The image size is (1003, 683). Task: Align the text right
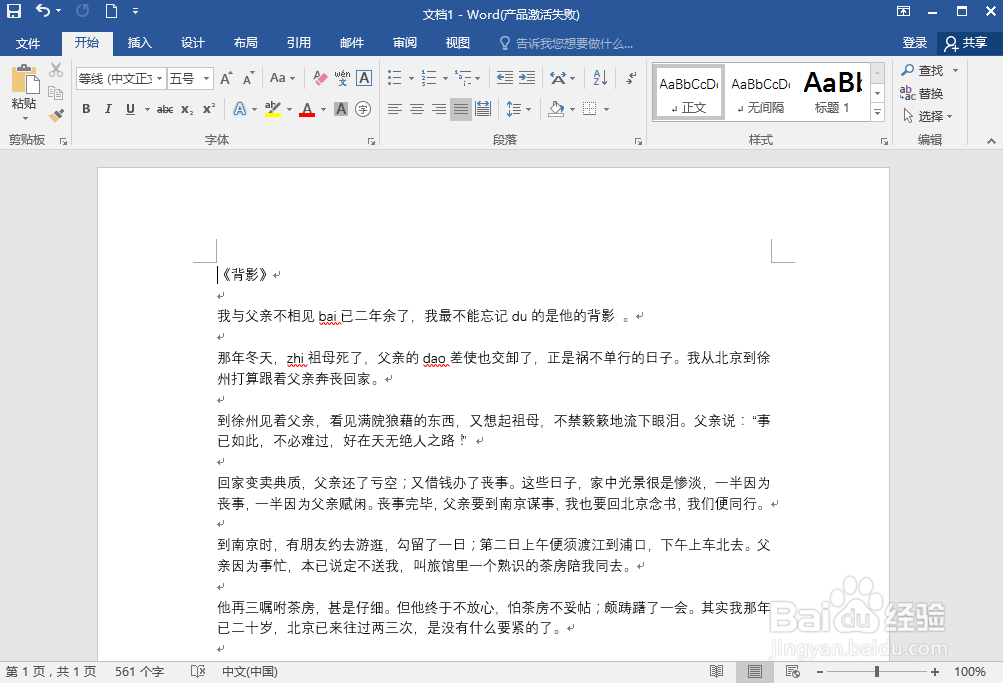pos(439,109)
